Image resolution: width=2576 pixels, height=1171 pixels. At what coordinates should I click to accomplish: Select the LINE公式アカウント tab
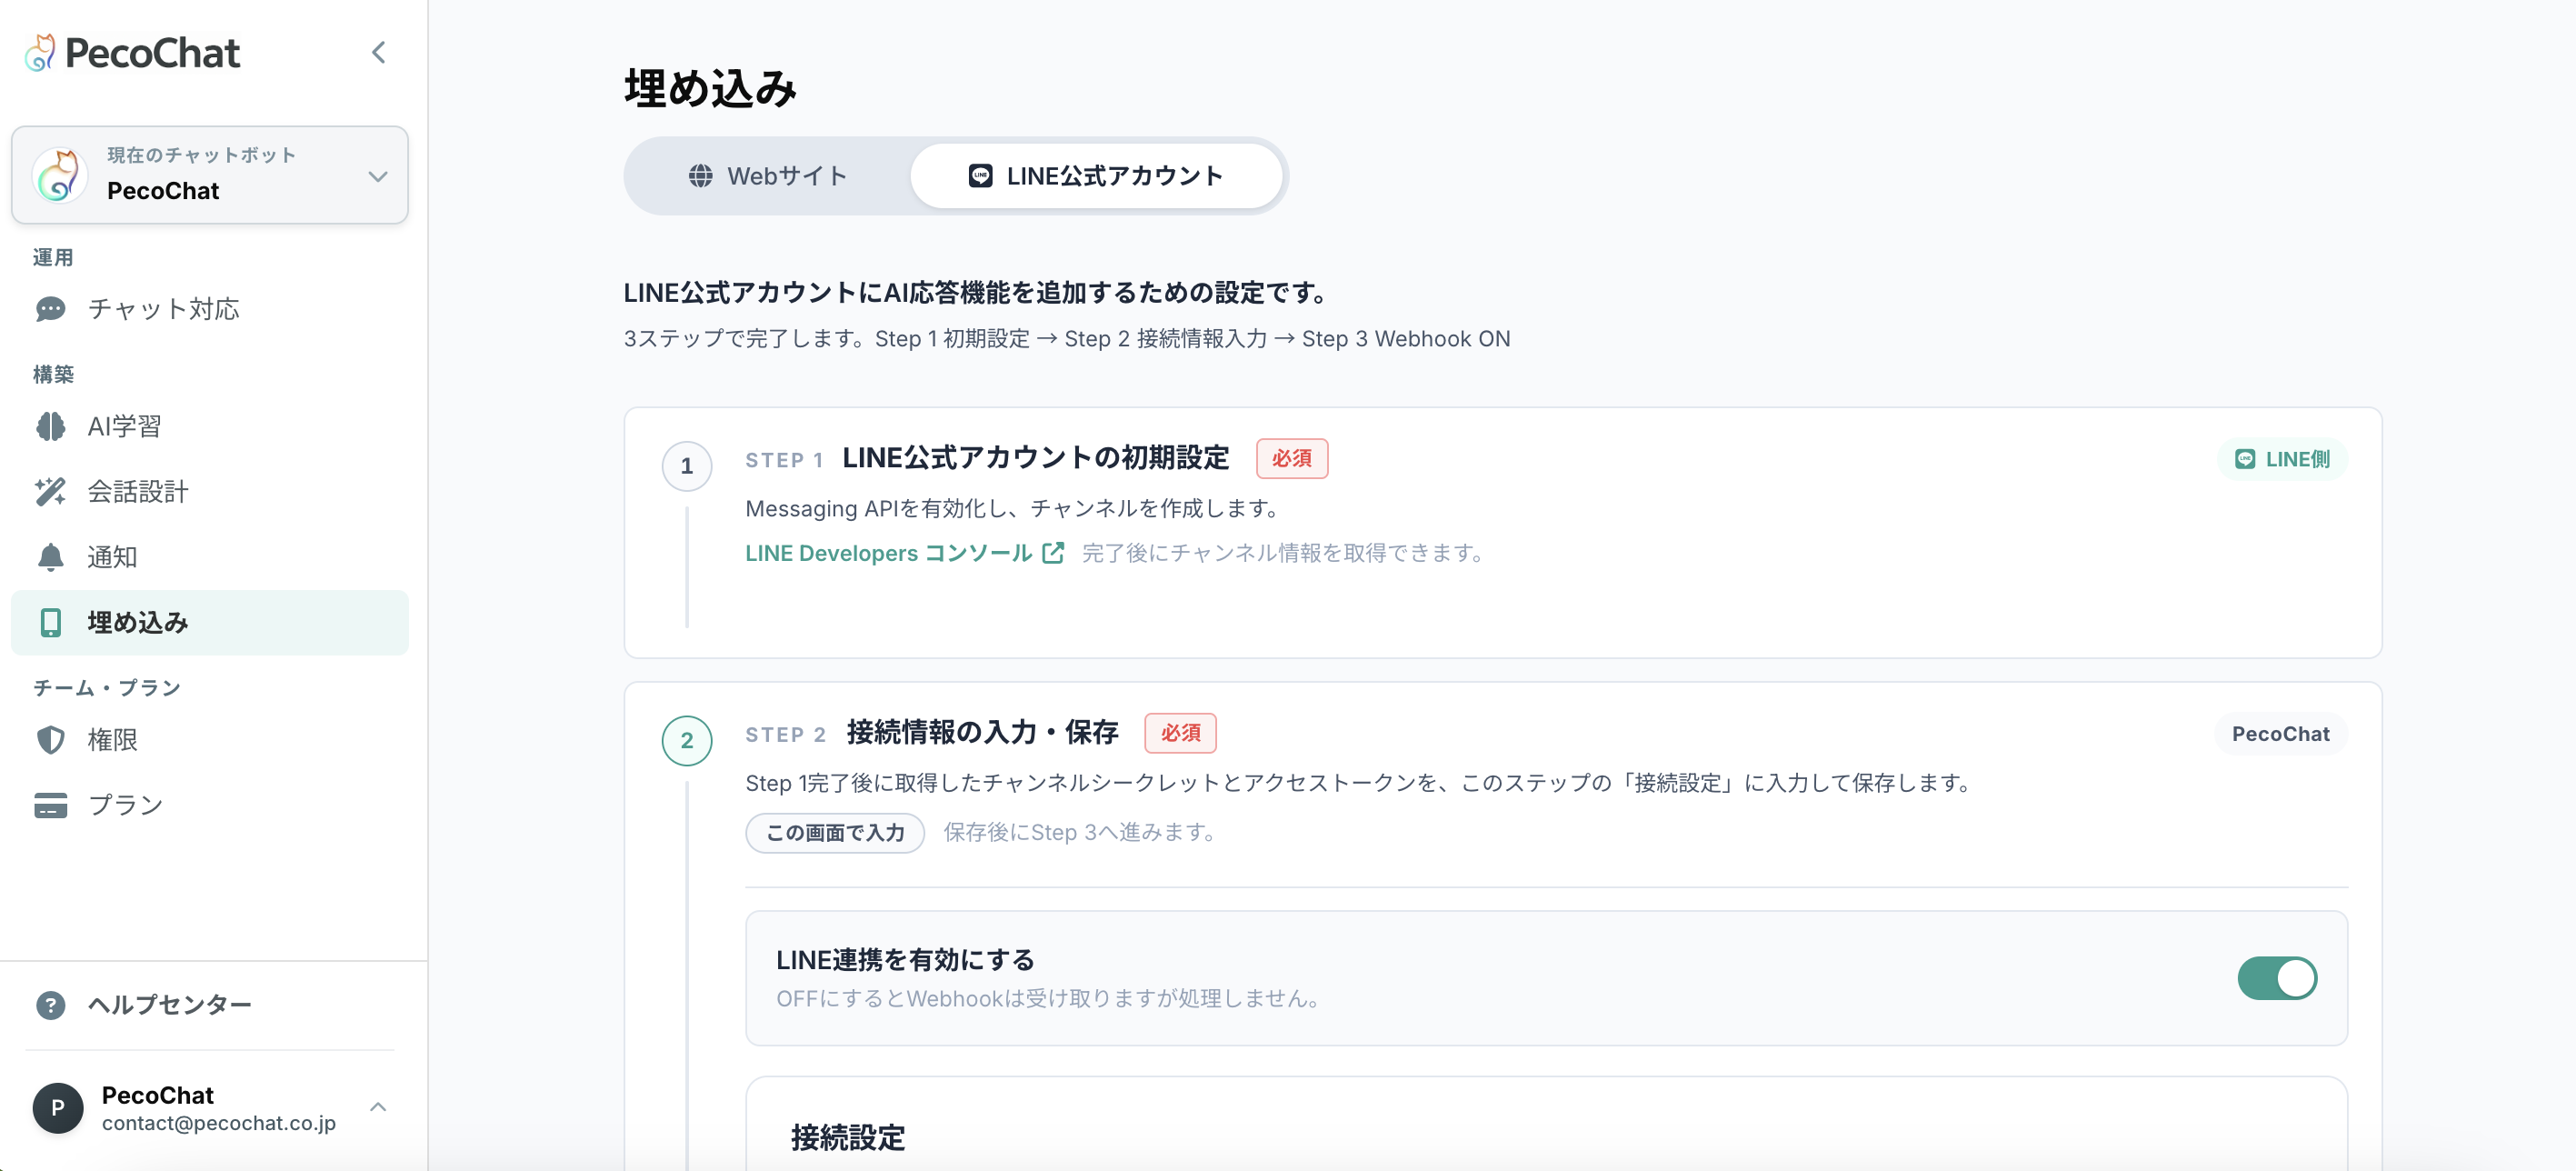[1097, 175]
